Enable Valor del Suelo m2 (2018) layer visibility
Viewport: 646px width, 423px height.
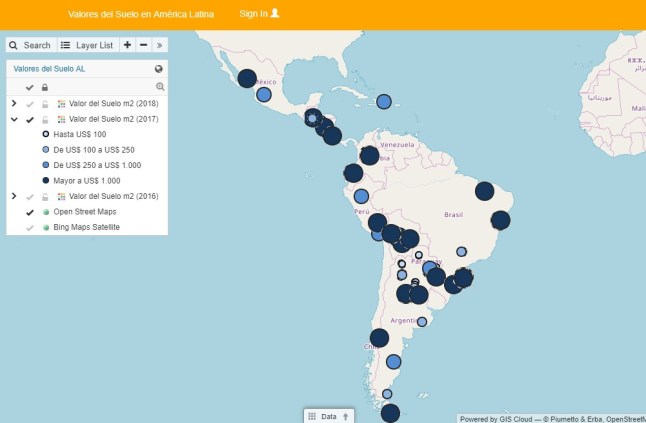tap(30, 104)
